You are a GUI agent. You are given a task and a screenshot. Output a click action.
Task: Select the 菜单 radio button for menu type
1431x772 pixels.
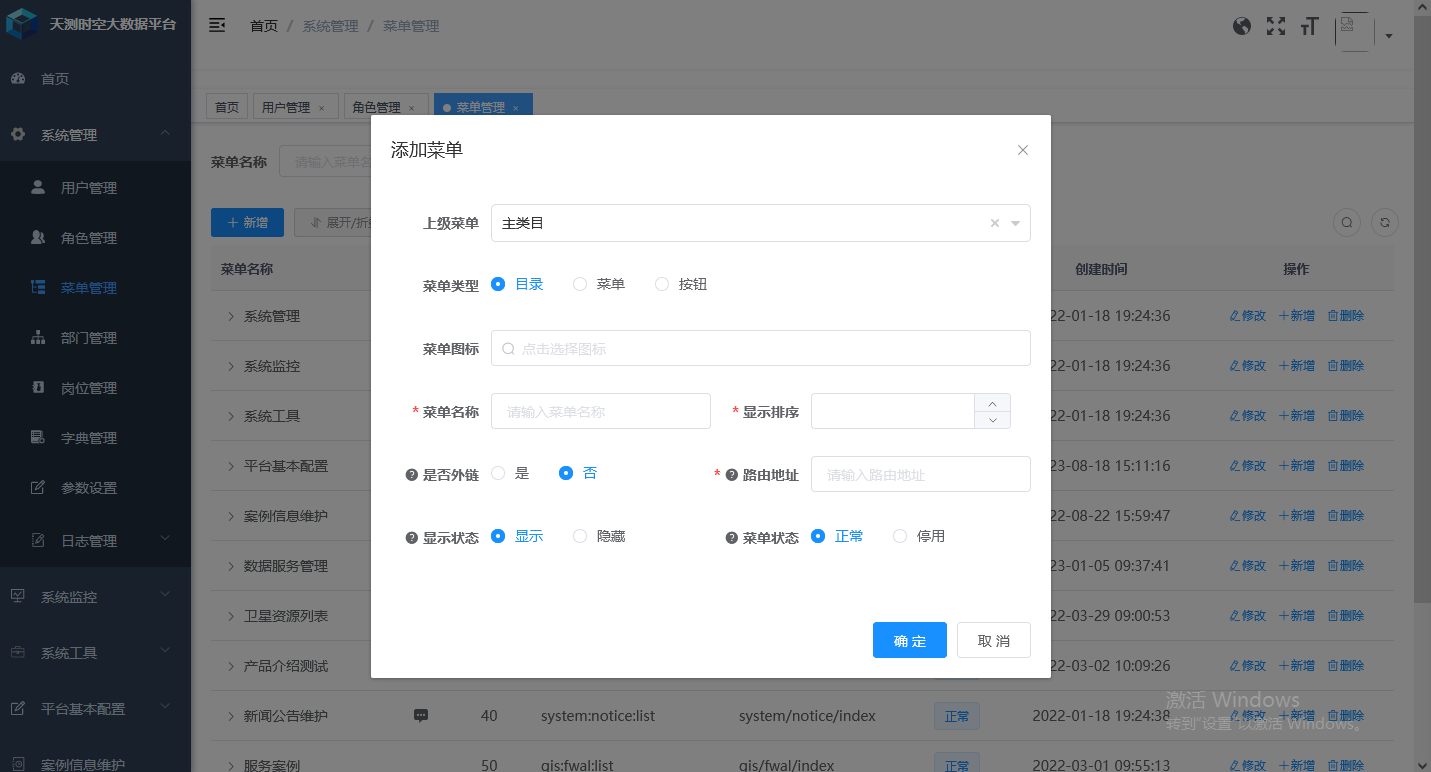pos(580,284)
